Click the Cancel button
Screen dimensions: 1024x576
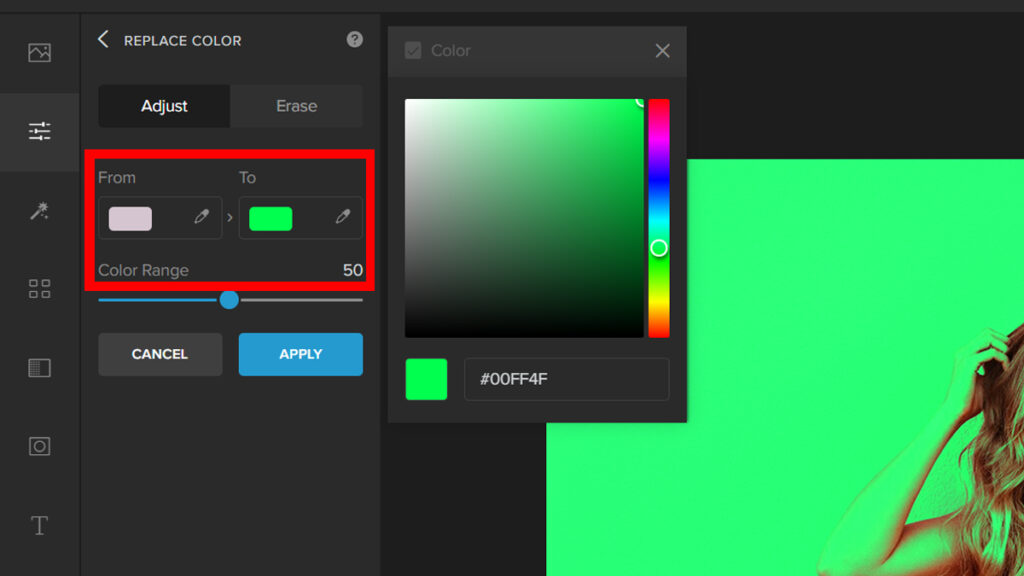pos(160,354)
